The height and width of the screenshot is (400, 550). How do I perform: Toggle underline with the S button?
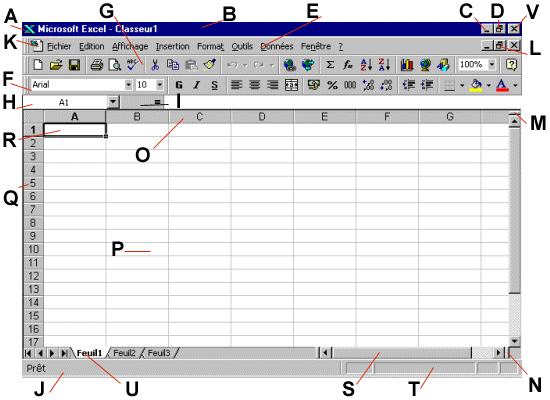(214, 85)
